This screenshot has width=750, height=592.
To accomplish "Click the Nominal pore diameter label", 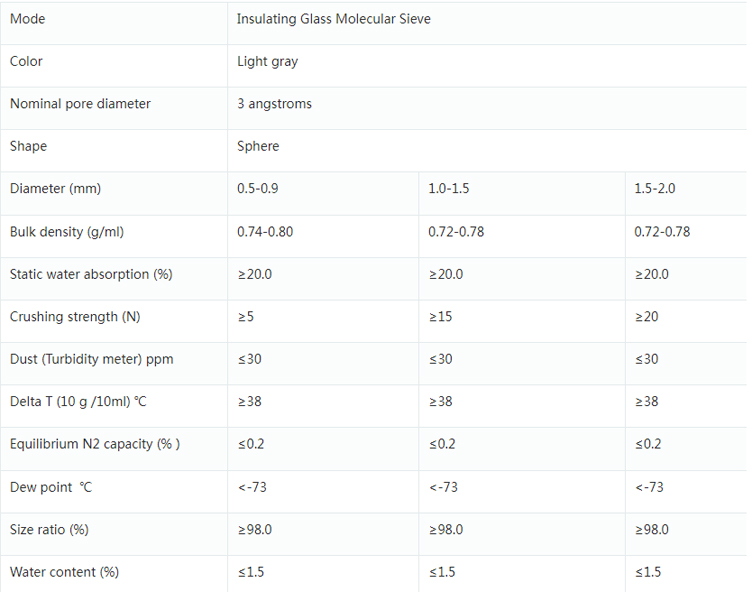I will coord(80,104).
